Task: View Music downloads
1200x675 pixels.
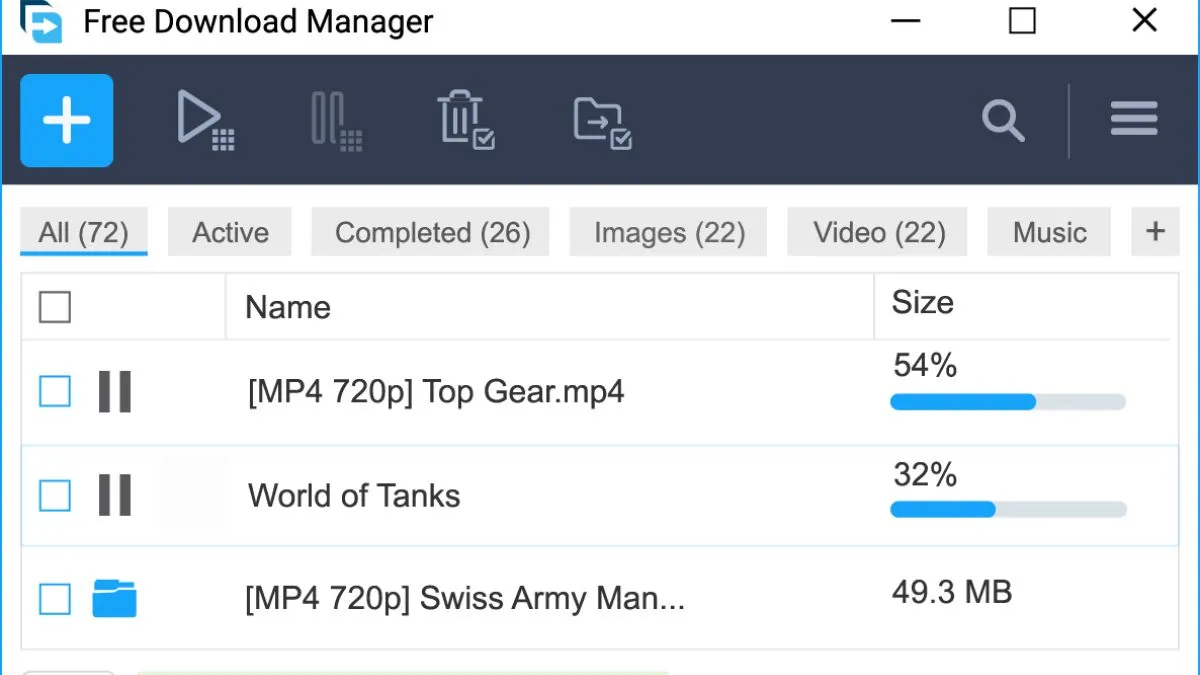Action: 1049,231
